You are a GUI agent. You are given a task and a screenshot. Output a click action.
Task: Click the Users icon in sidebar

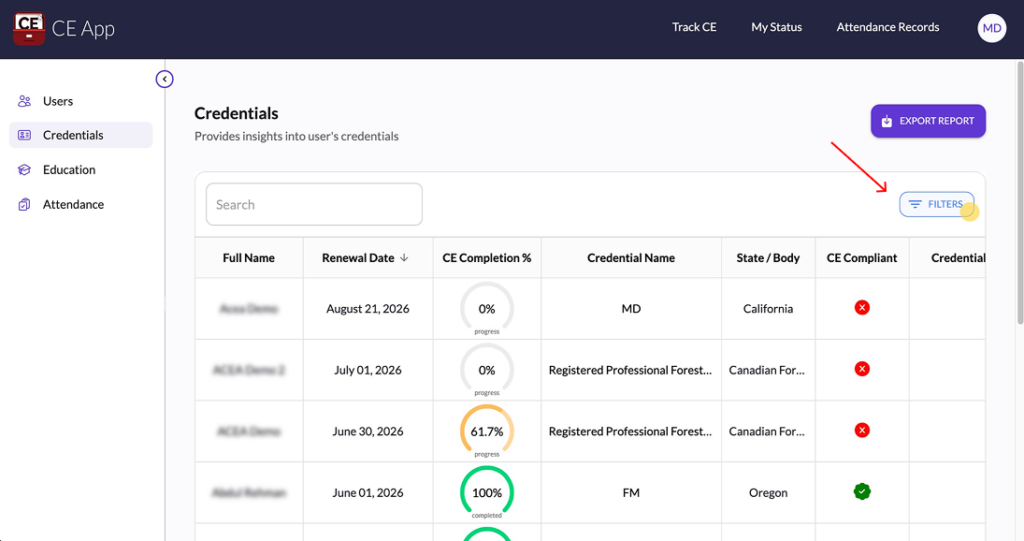tap(25, 101)
